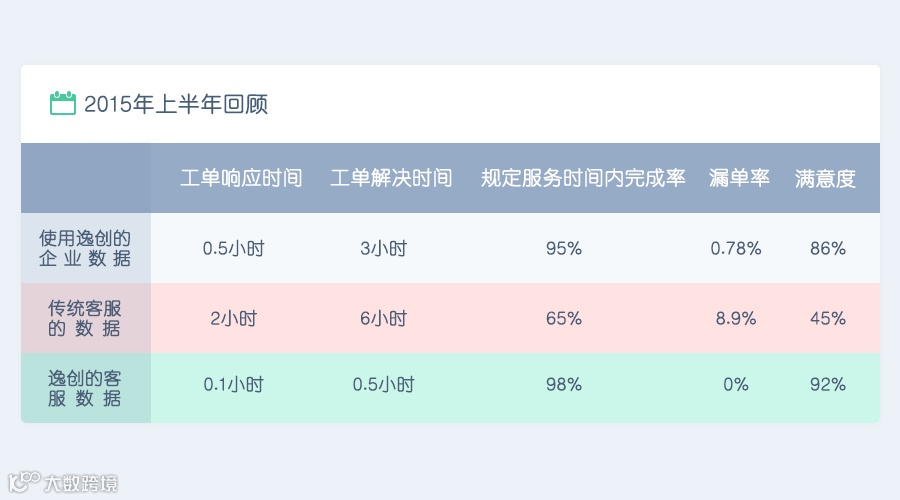Click the 45% satisfaction cell
The image size is (900, 500).
tap(828, 319)
